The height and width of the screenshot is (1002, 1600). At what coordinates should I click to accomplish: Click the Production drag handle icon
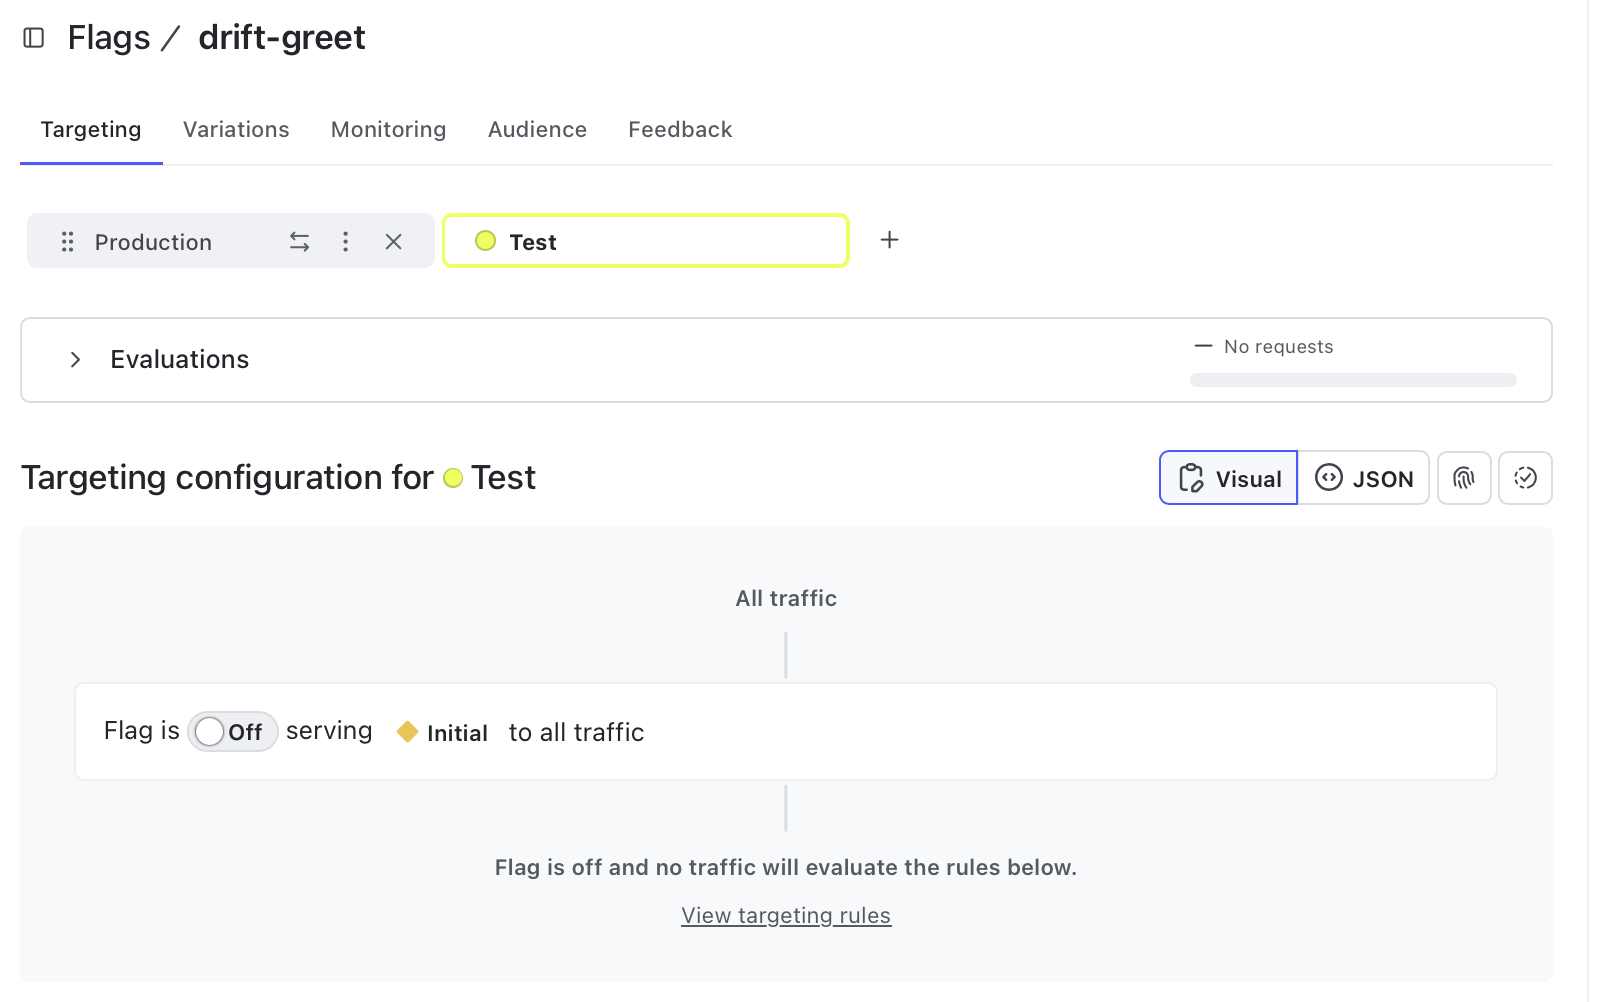[67, 242]
